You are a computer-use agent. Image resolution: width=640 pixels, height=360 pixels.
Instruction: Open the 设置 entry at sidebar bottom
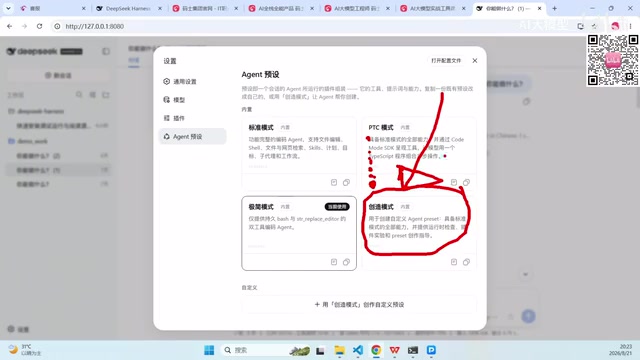pos(19,329)
